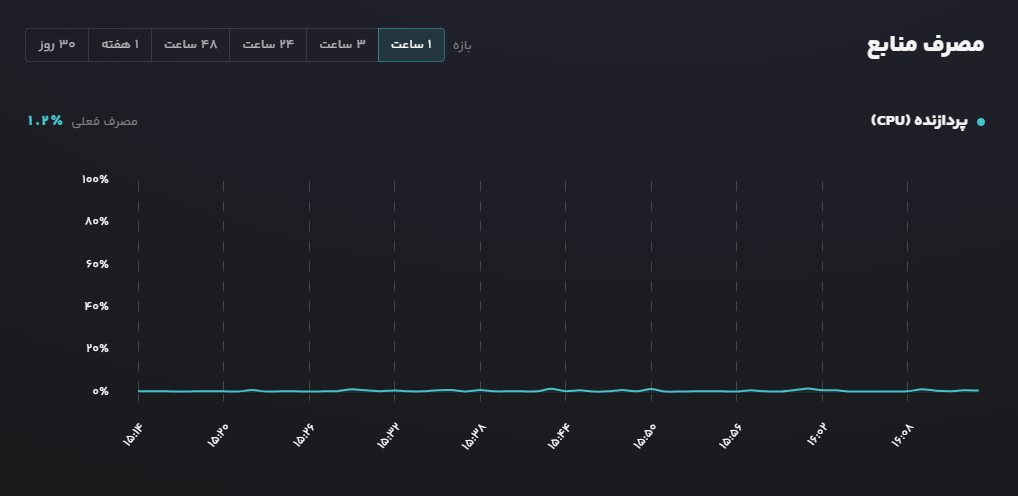Click the ۴۰% y-axis label

tap(97, 306)
